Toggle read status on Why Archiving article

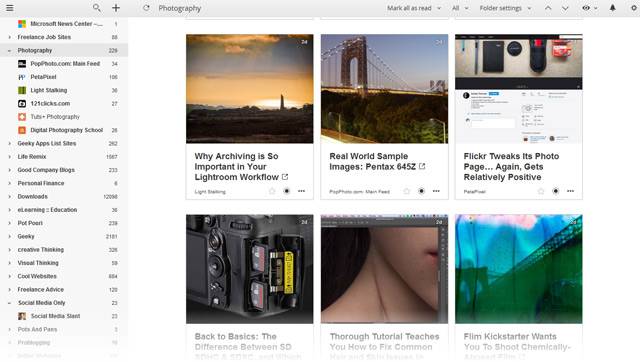[x=287, y=191]
